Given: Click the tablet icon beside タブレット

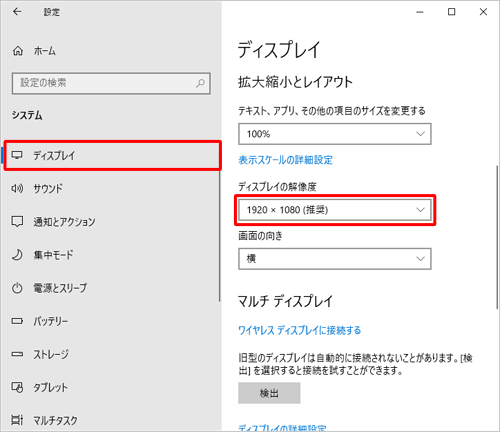Looking at the screenshot, I should pyautogui.click(x=17, y=387).
